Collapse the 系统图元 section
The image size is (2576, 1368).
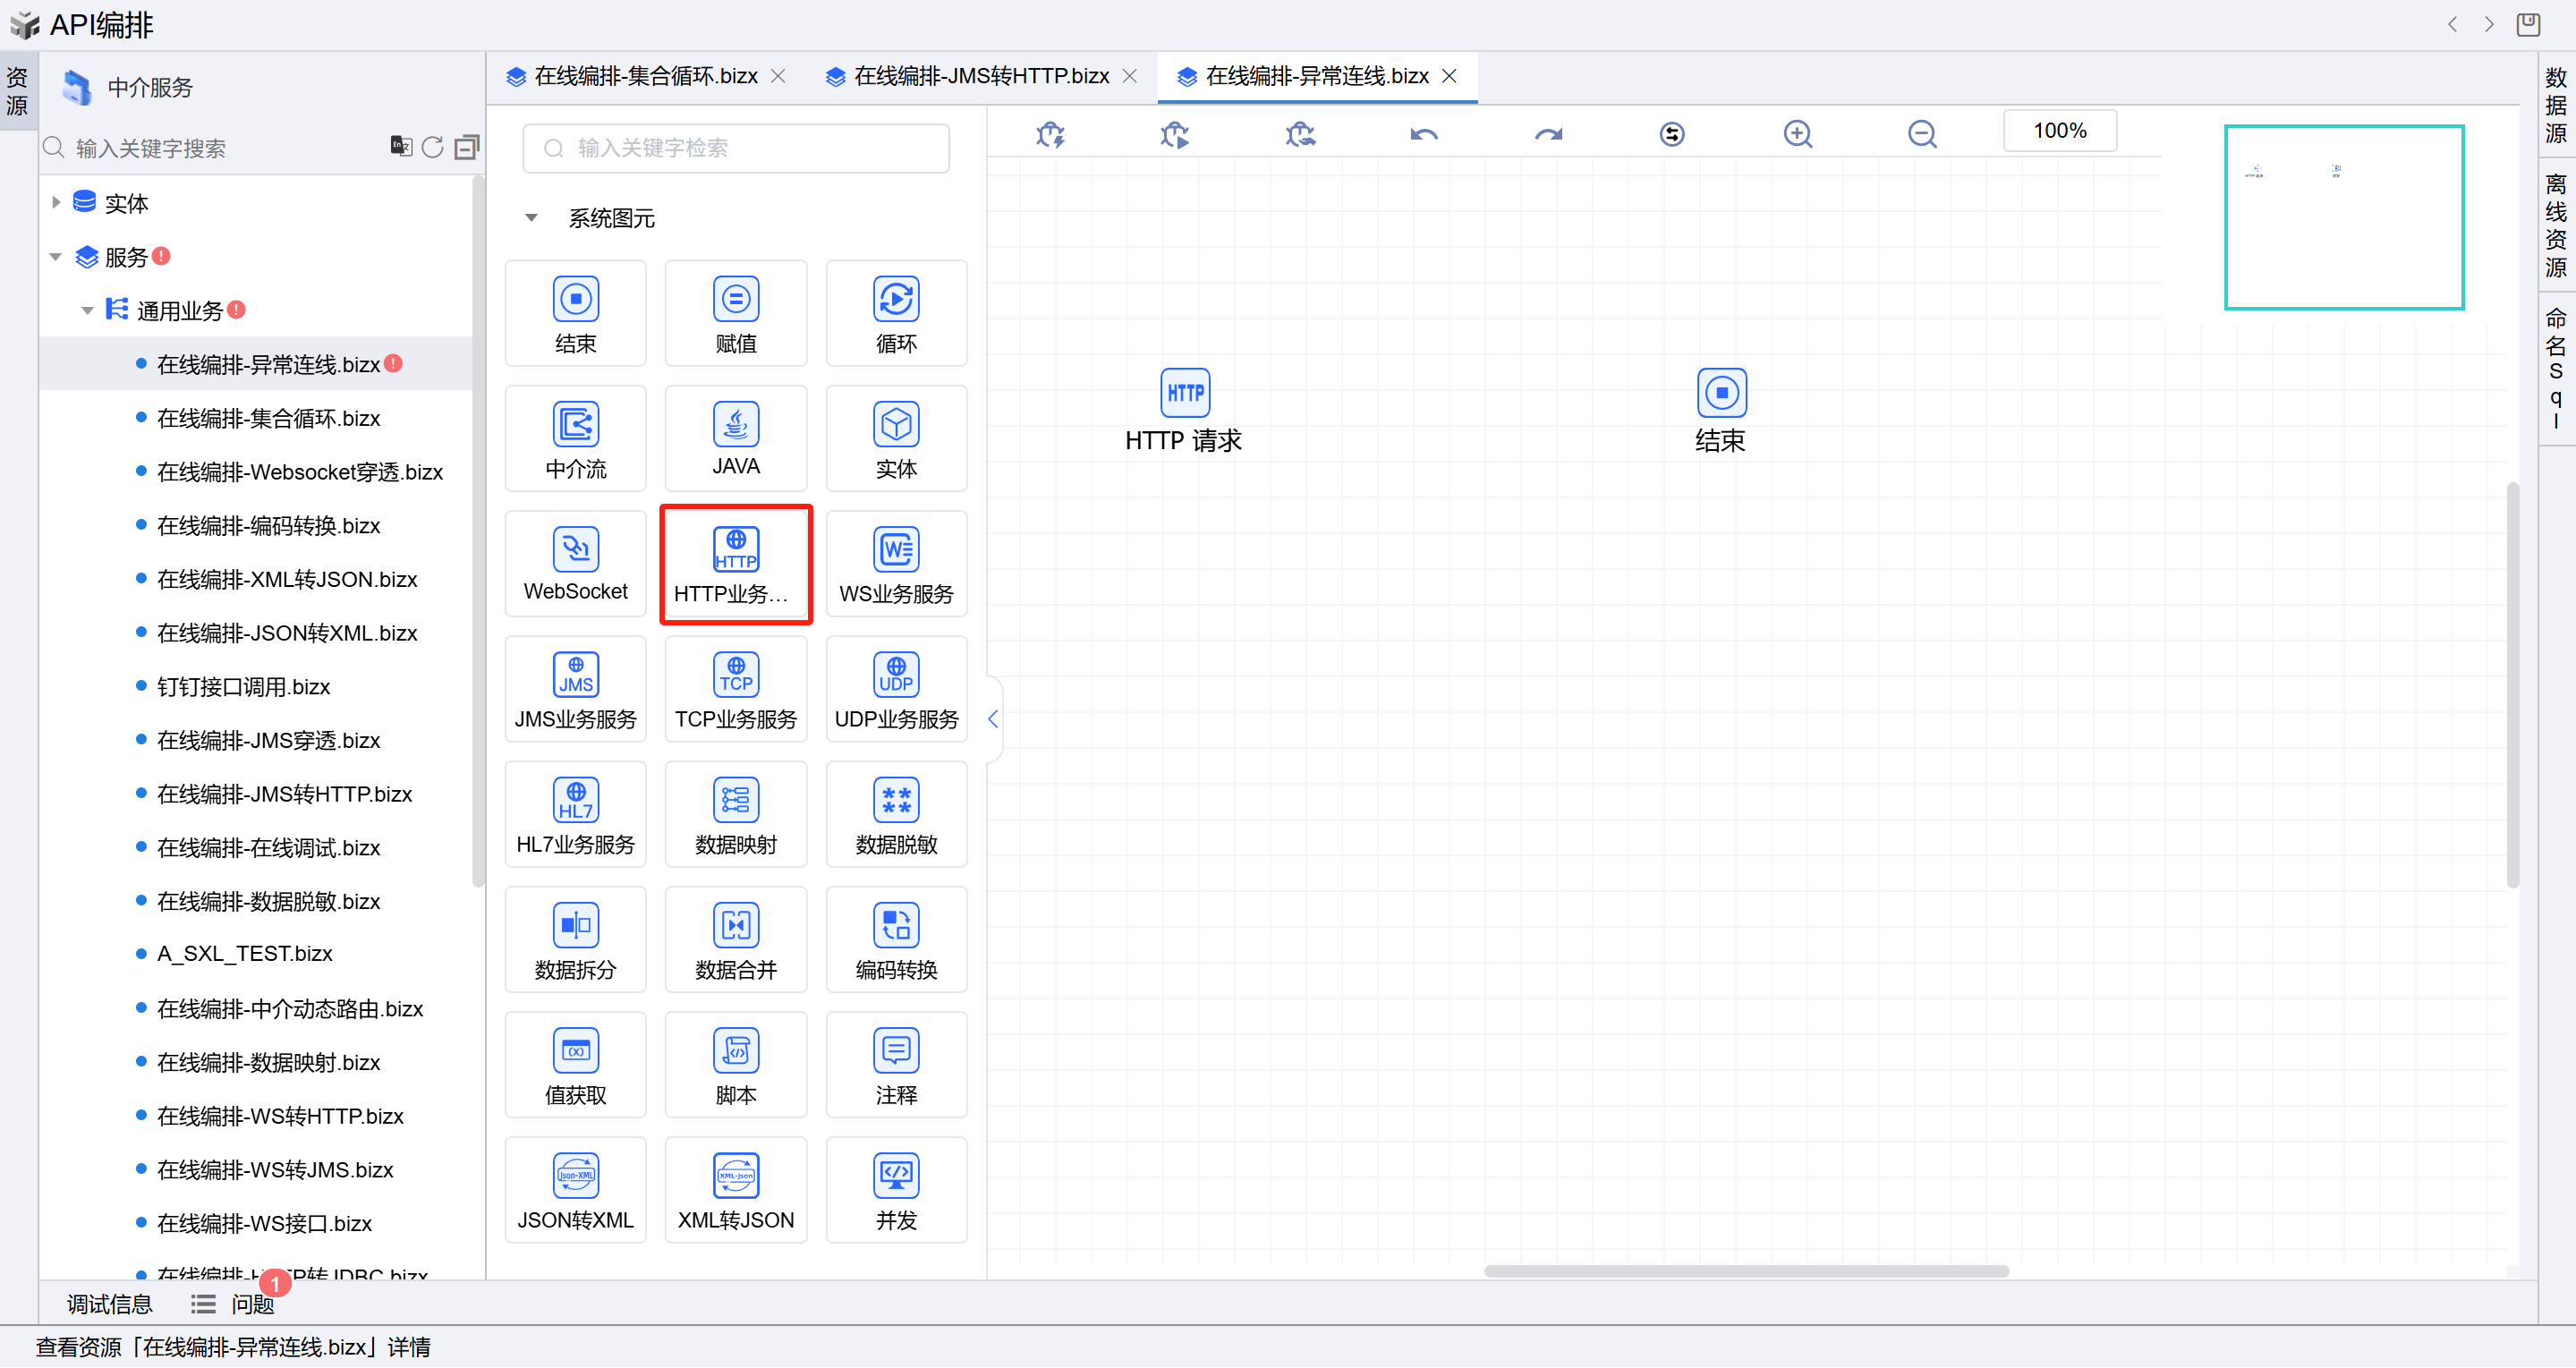531,218
